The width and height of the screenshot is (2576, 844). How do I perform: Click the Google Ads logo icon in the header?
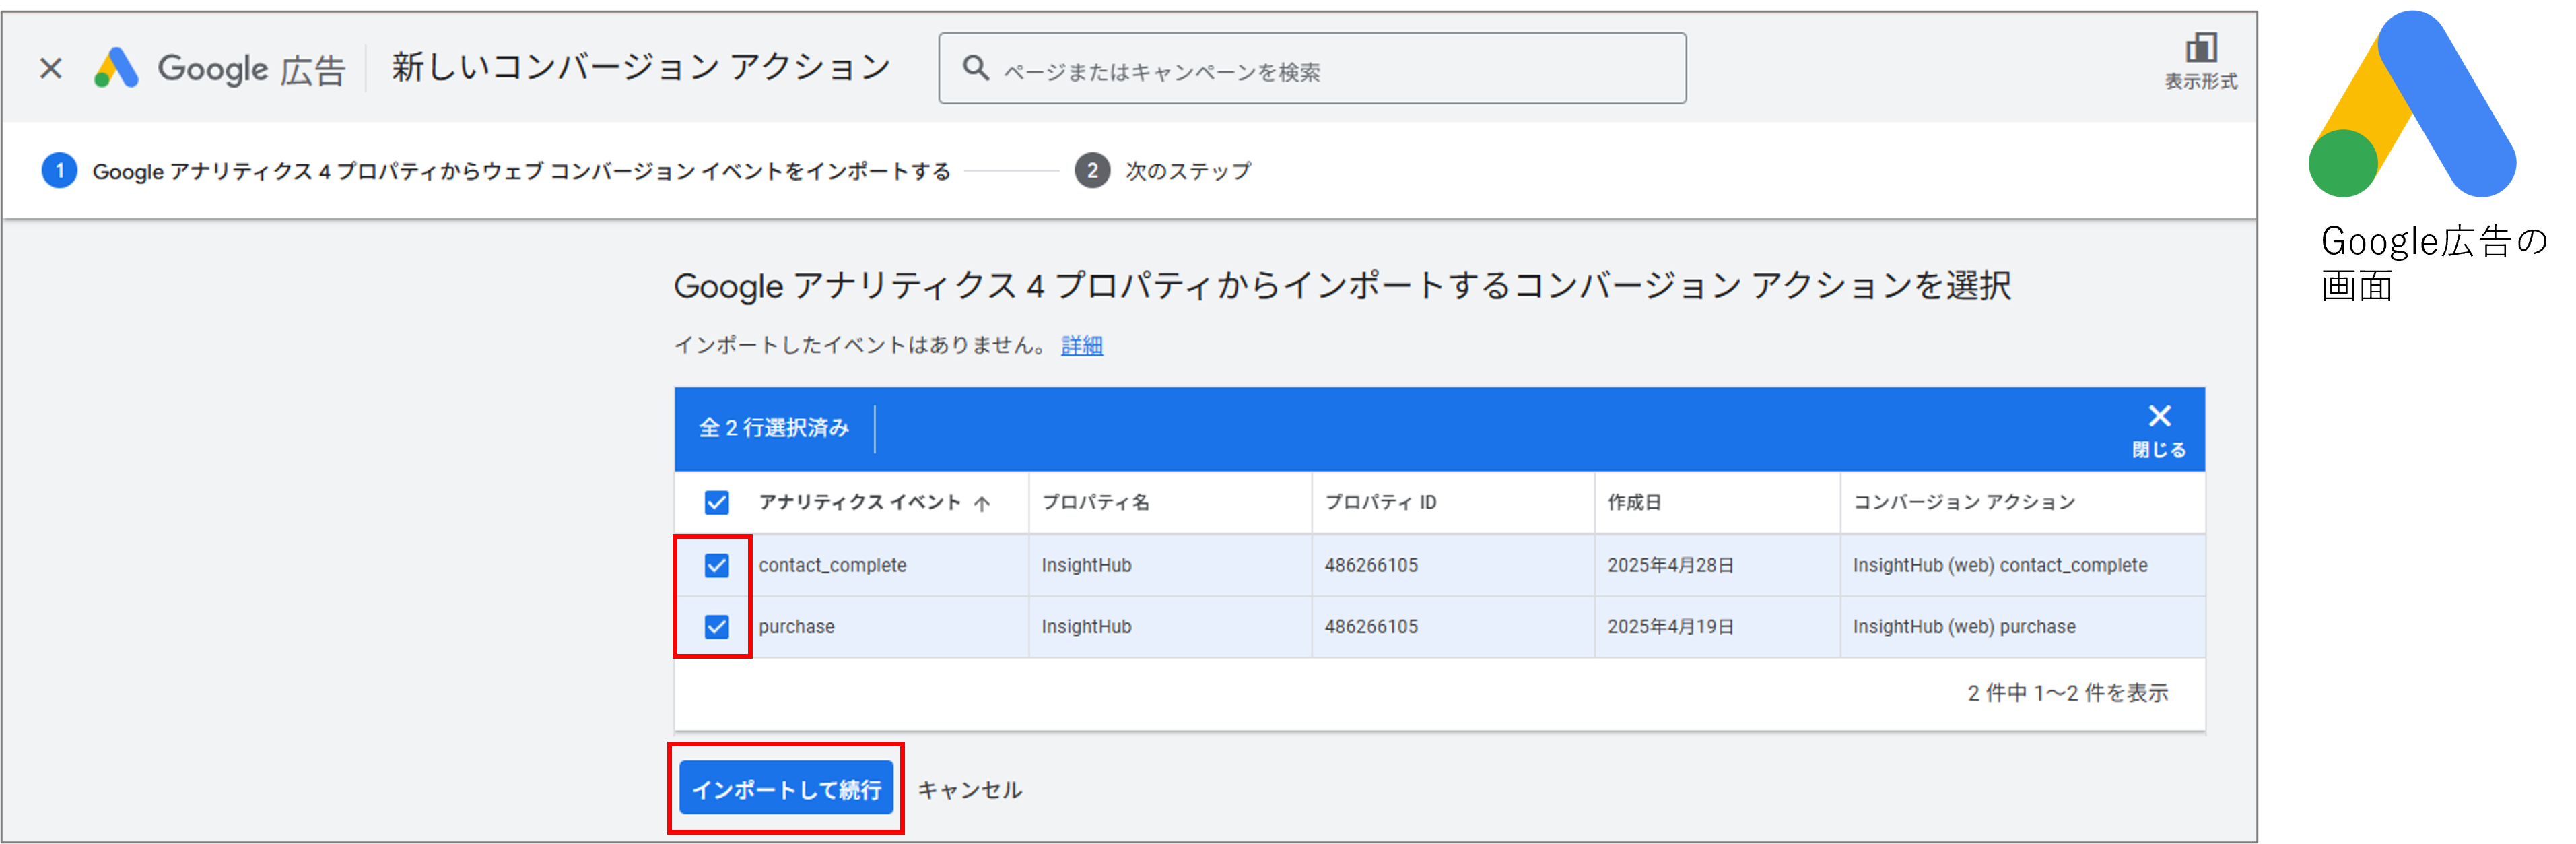pyautogui.click(x=116, y=68)
